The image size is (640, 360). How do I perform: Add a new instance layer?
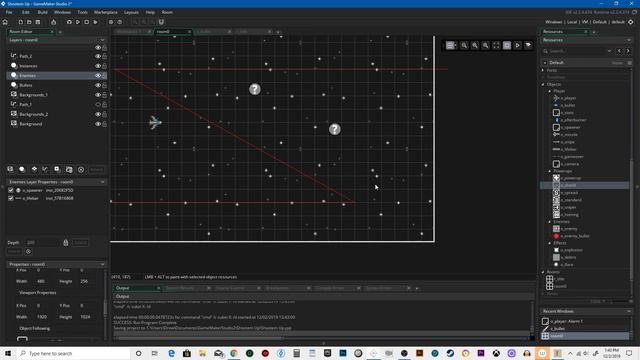[22, 169]
